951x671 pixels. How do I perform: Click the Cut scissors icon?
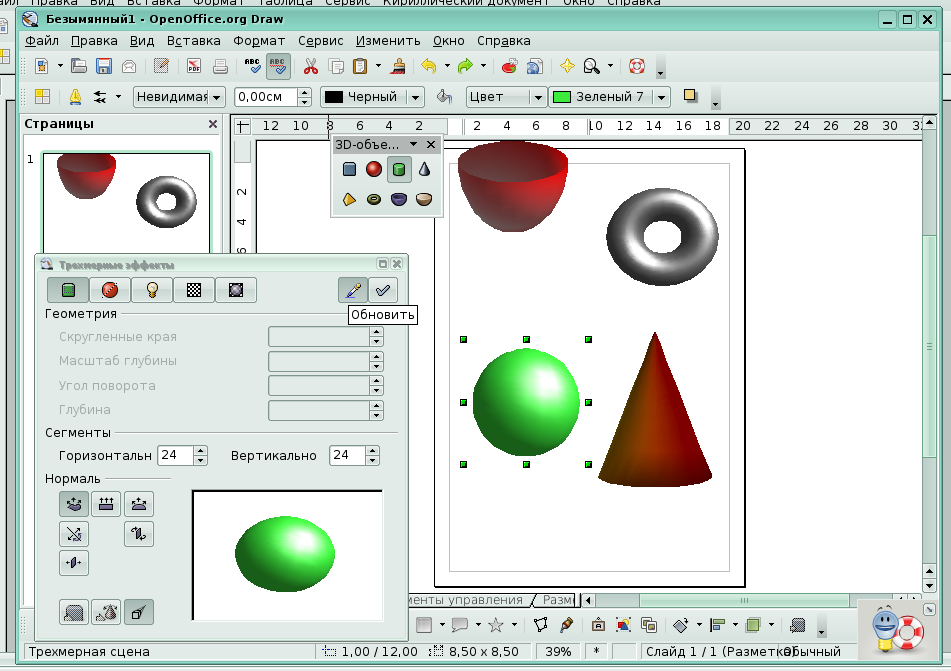[311, 67]
